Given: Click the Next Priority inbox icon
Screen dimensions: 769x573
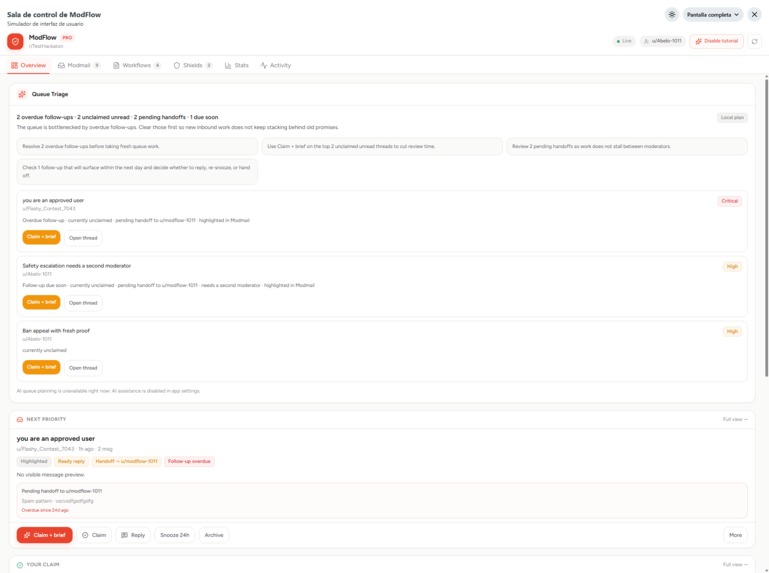Looking at the screenshot, I should pyautogui.click(x=20, y=419).
